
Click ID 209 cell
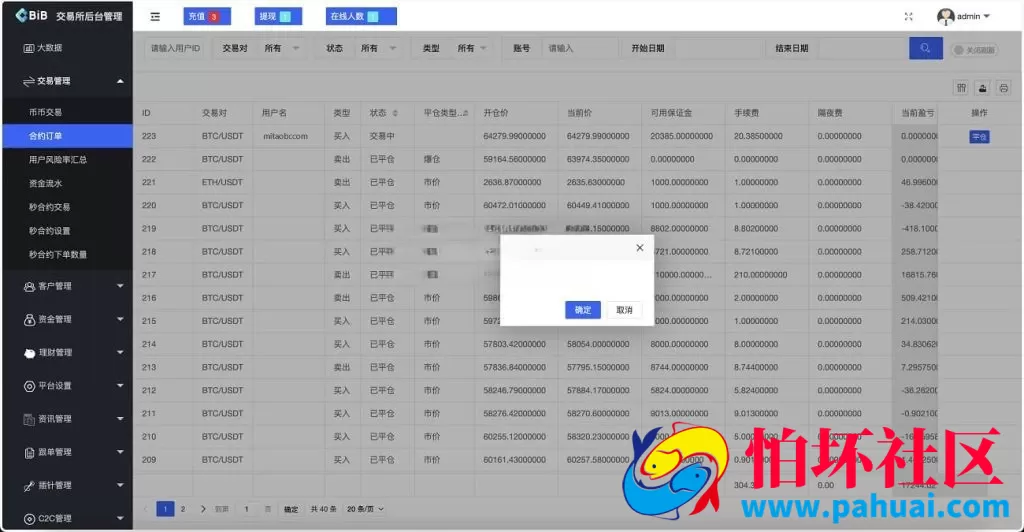(x=149, y=460)
